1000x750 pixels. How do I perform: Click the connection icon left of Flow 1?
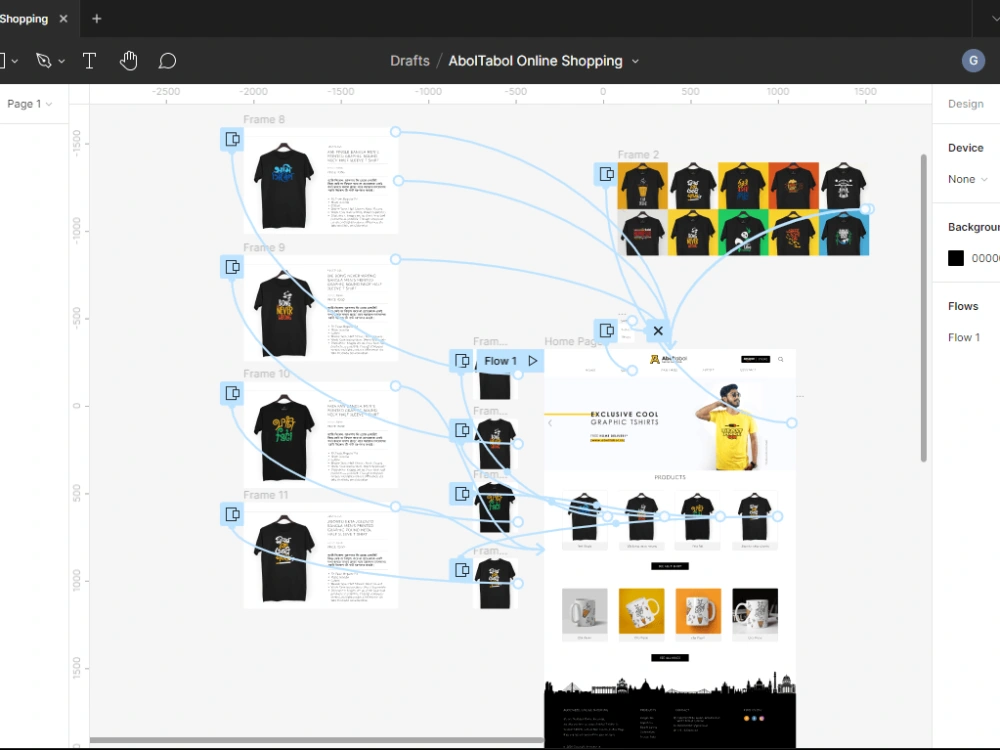click(462, 361)
